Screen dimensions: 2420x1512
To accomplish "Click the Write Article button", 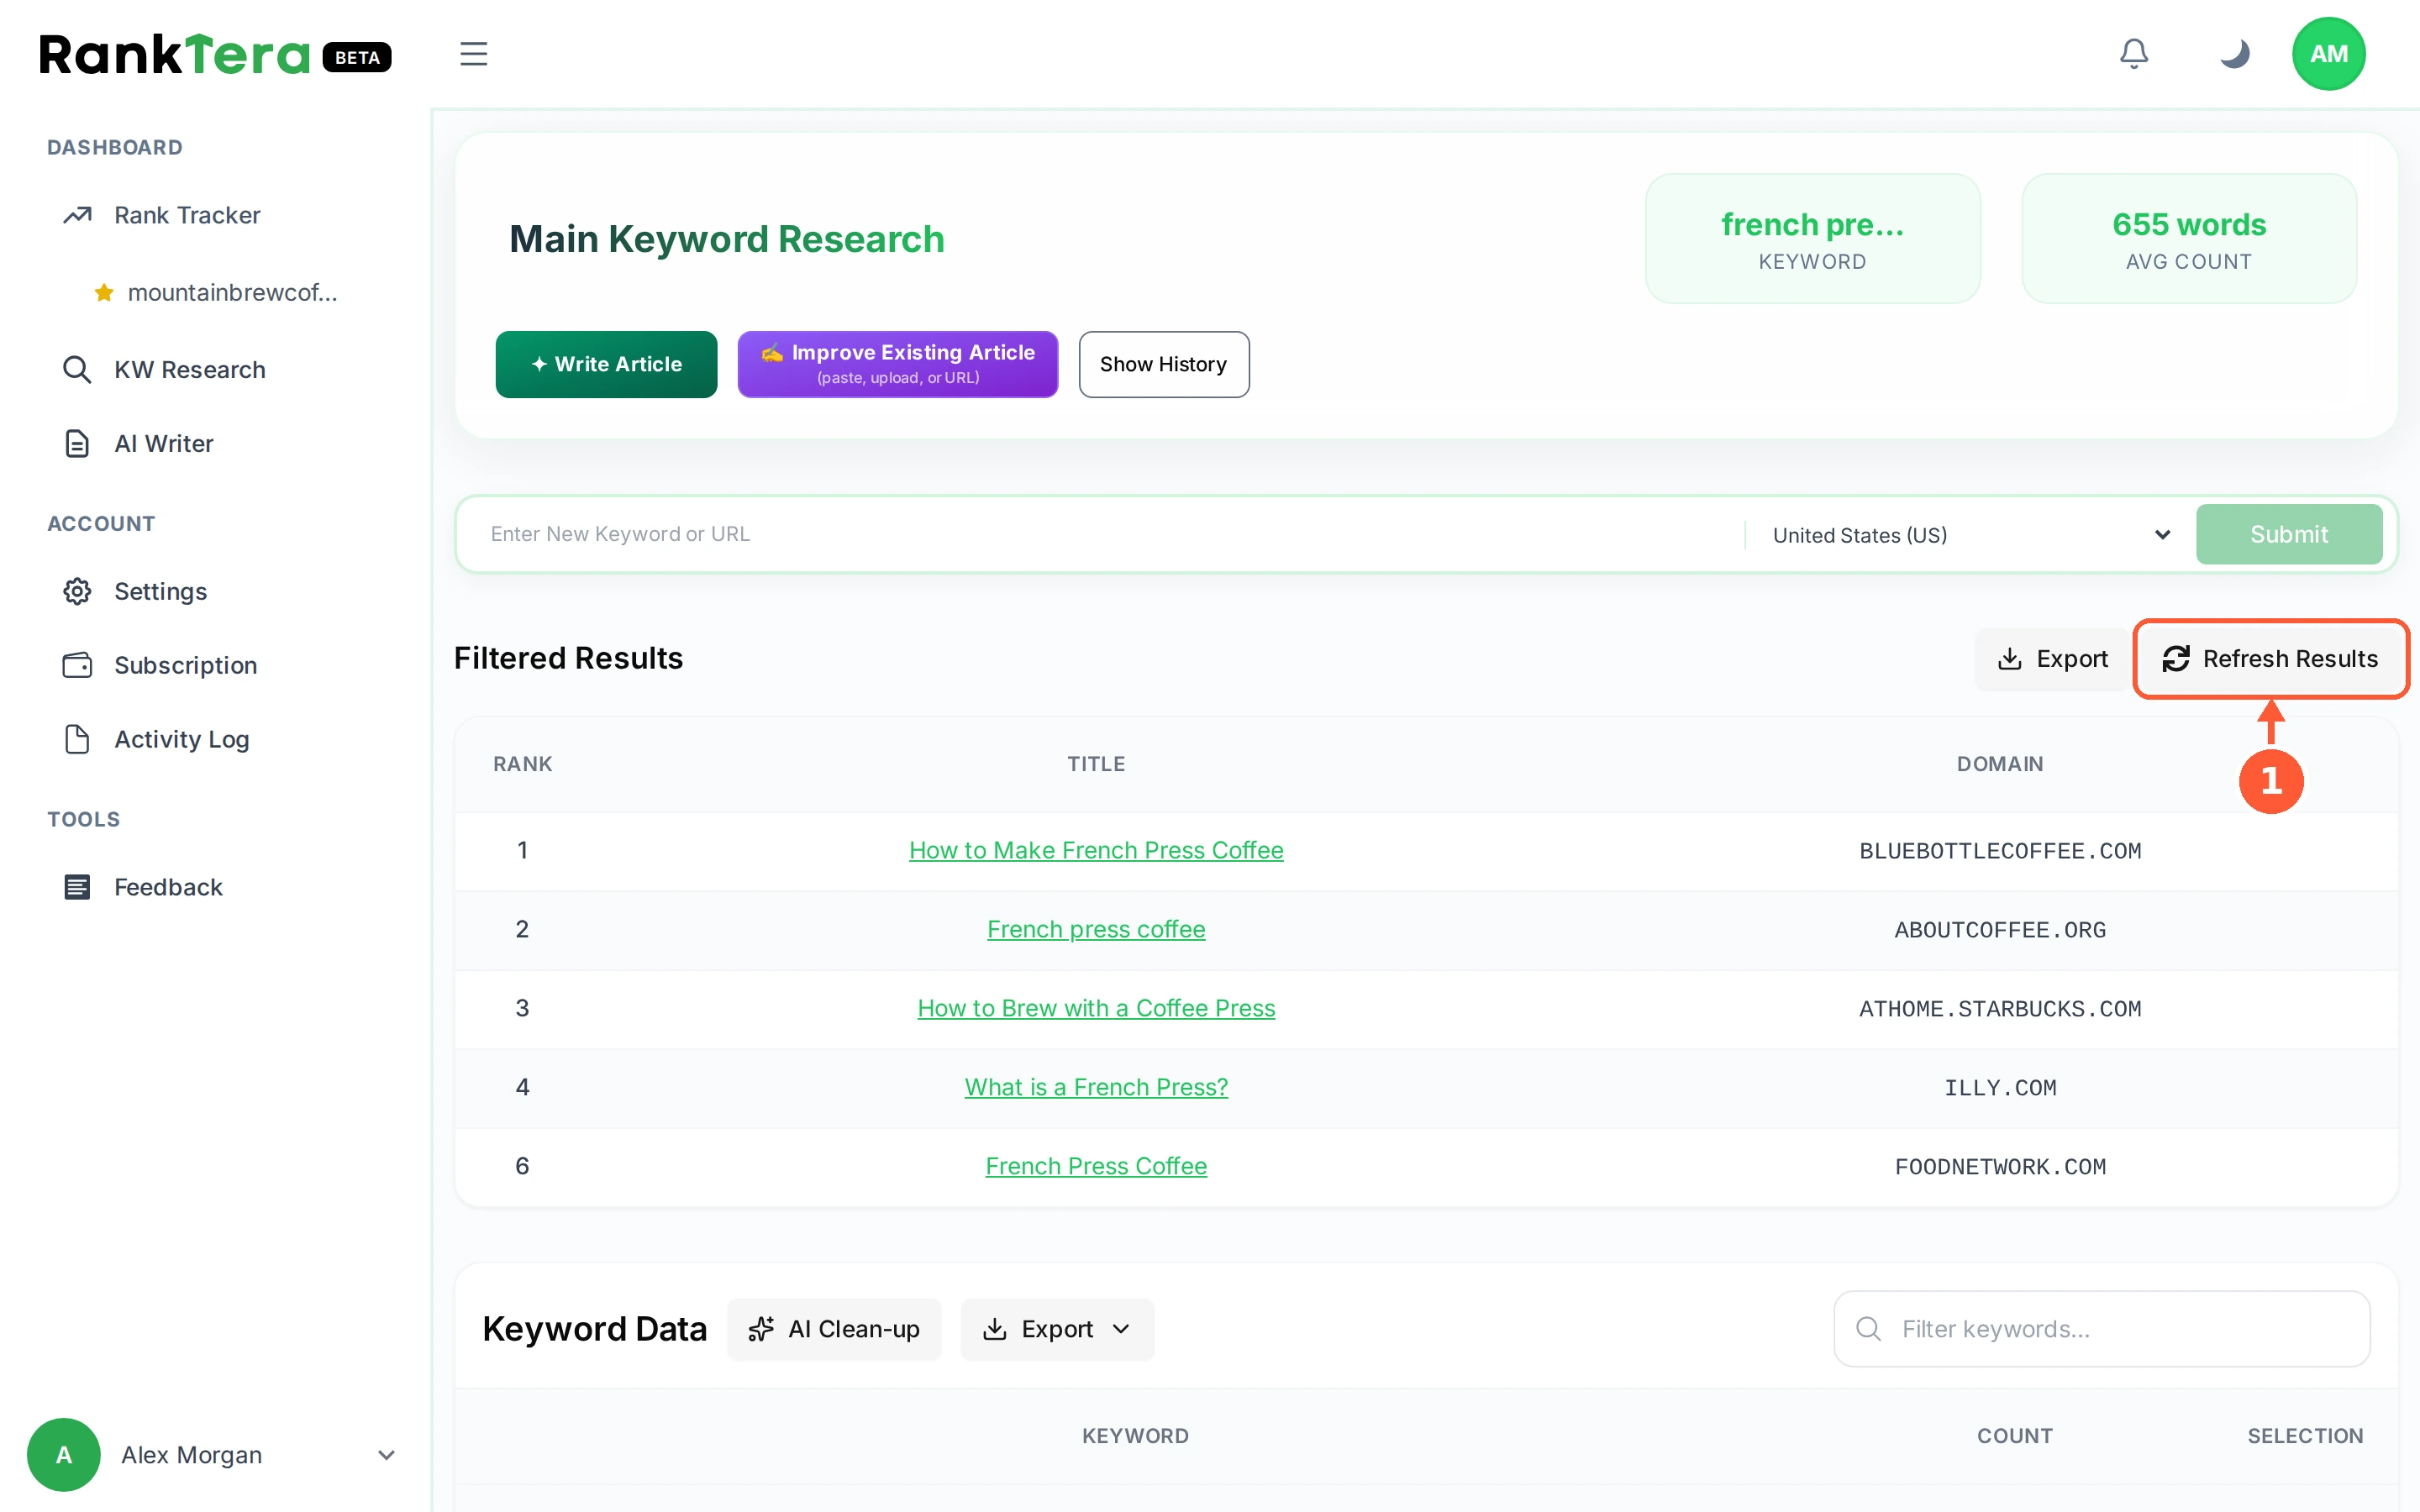I will point(606,364).
